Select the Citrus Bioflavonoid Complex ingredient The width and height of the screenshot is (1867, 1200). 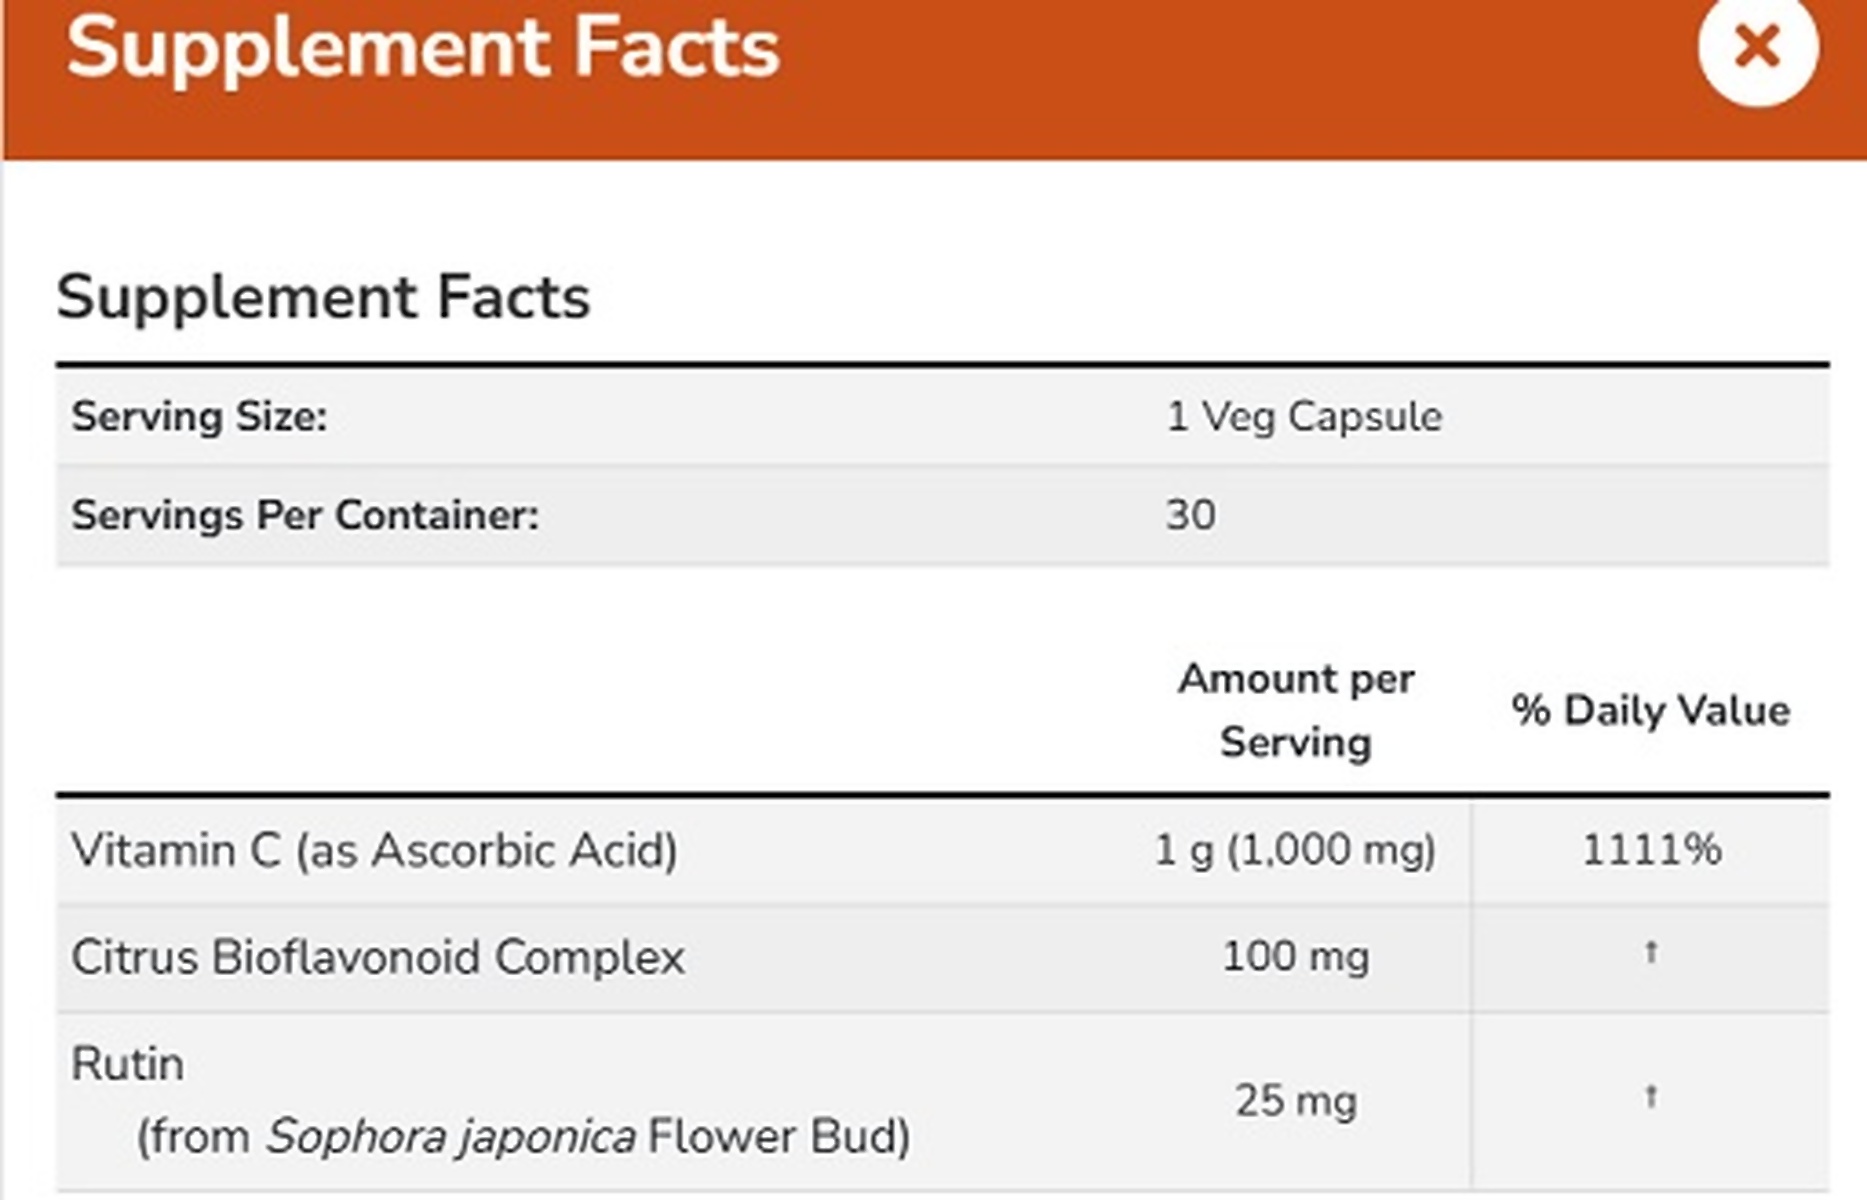tap(377, 957)
